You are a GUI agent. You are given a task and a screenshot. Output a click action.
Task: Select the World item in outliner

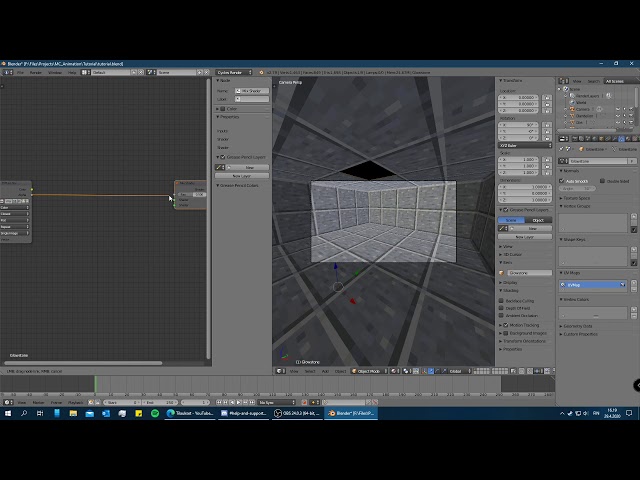[x=581, y=102]
